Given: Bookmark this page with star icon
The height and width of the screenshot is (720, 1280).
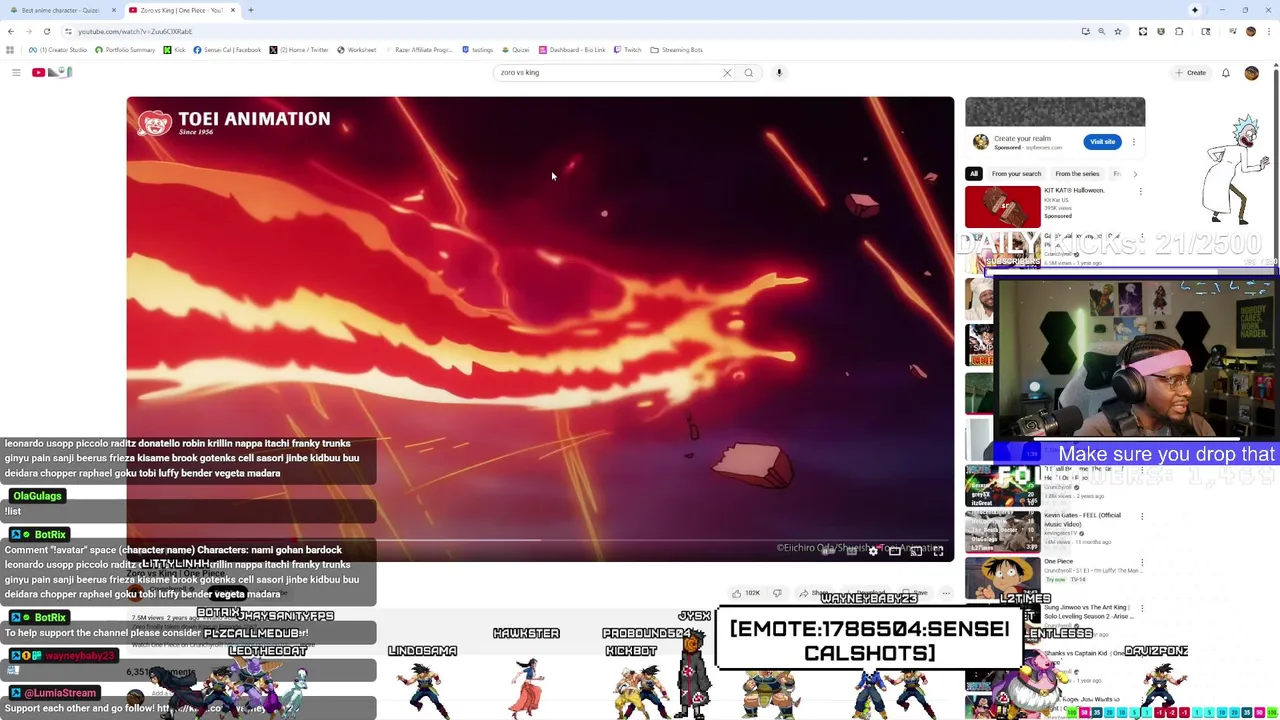Looking at the screenshot, I should (x=1118, y=31).
